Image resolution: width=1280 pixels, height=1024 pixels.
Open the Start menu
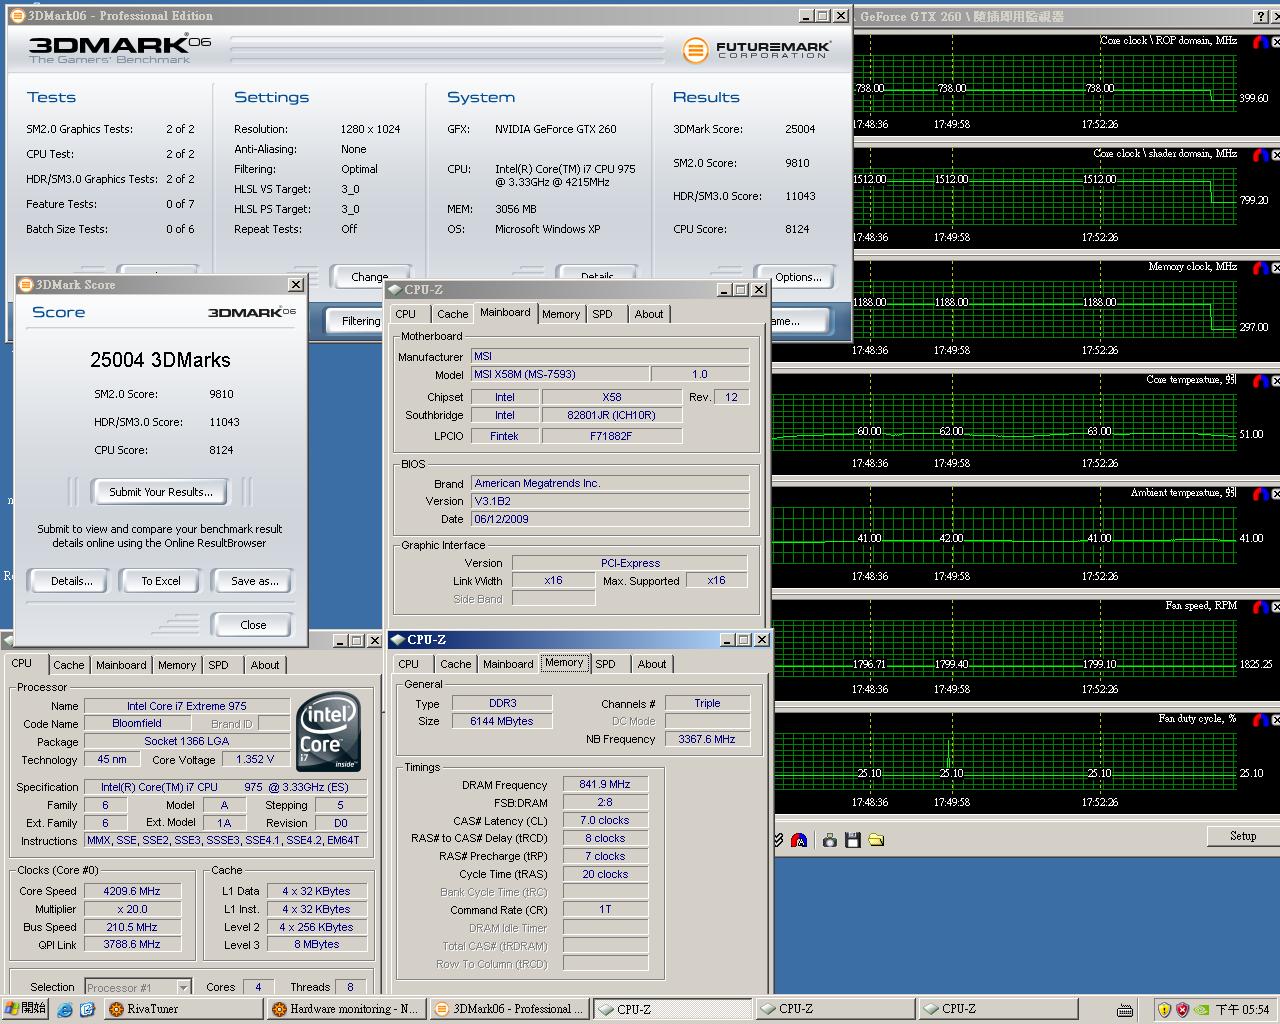[x=25, y=1009]
